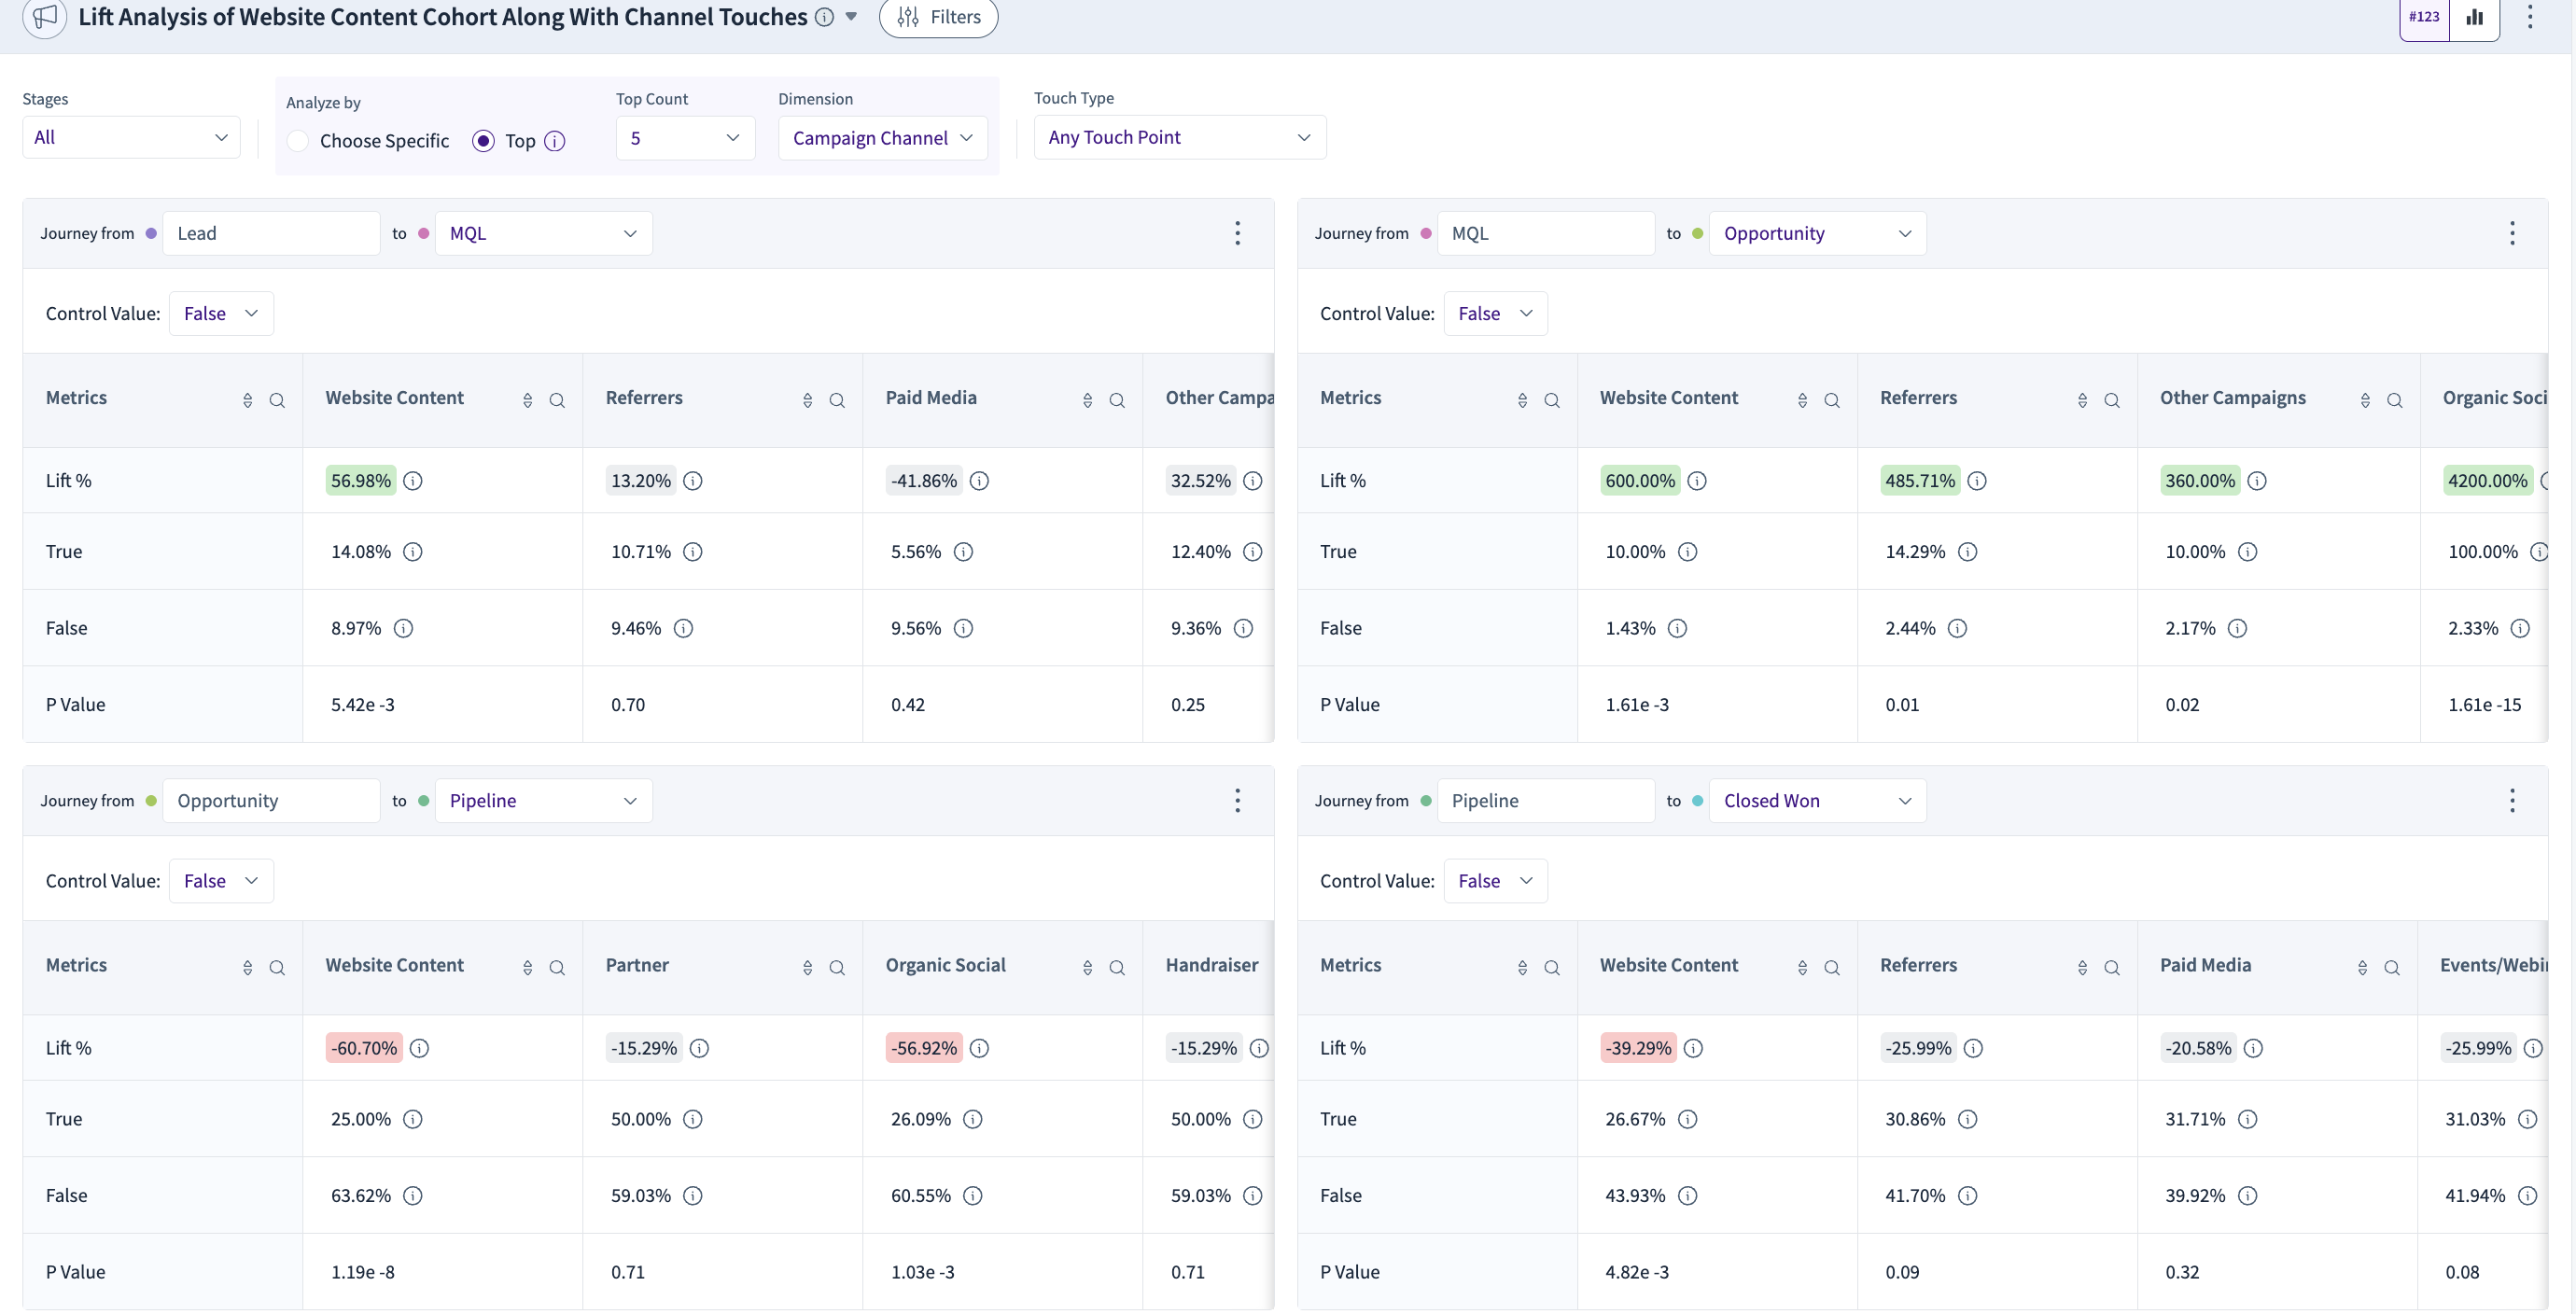Screen dimensions: 2576x1314
Task: Open the Top Count dropdown showing 5
Action: (685, 138)
